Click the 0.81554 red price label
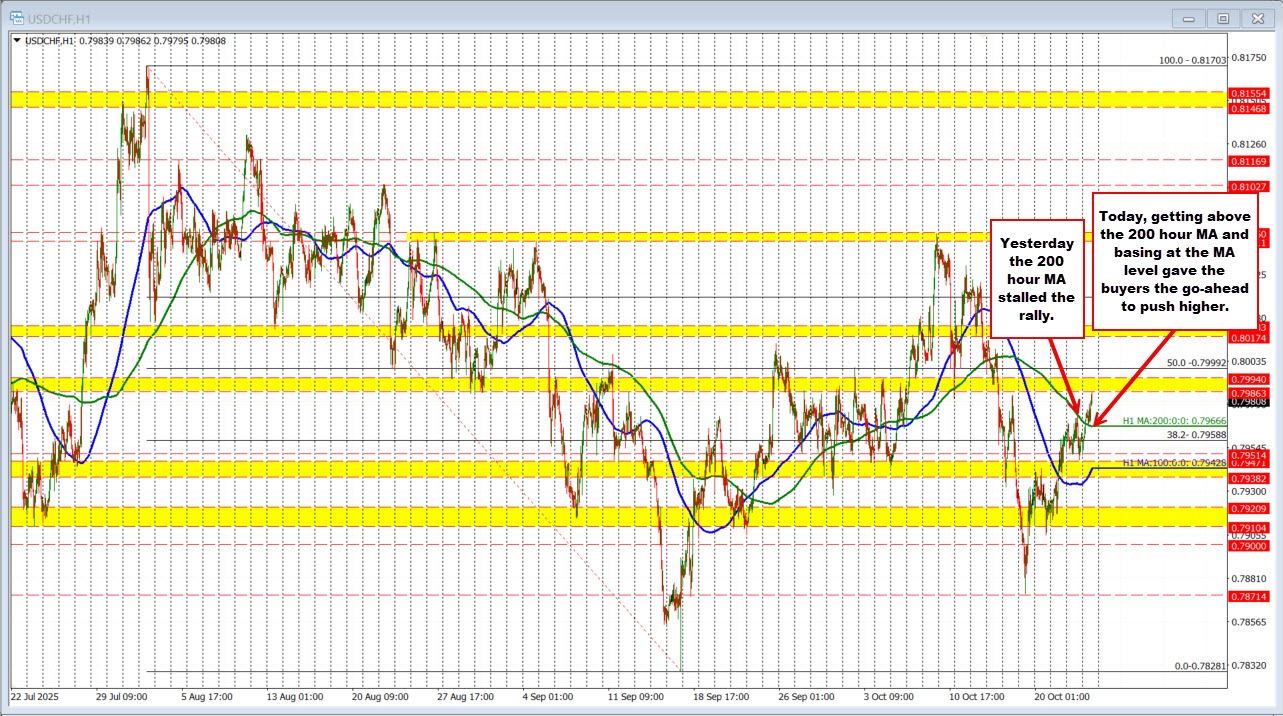 pos(1248,93)
